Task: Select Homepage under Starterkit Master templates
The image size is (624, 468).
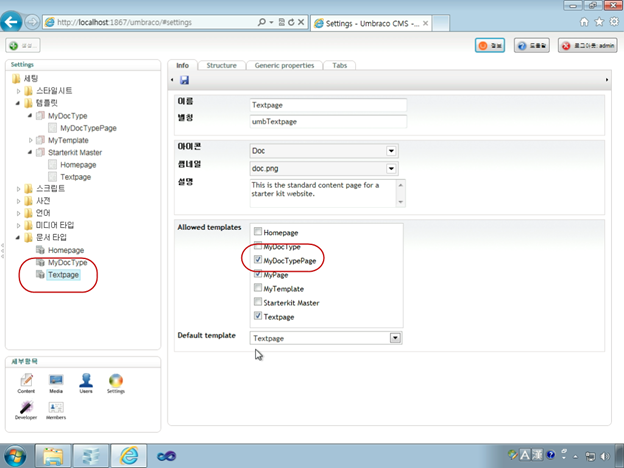Action: 78,165
